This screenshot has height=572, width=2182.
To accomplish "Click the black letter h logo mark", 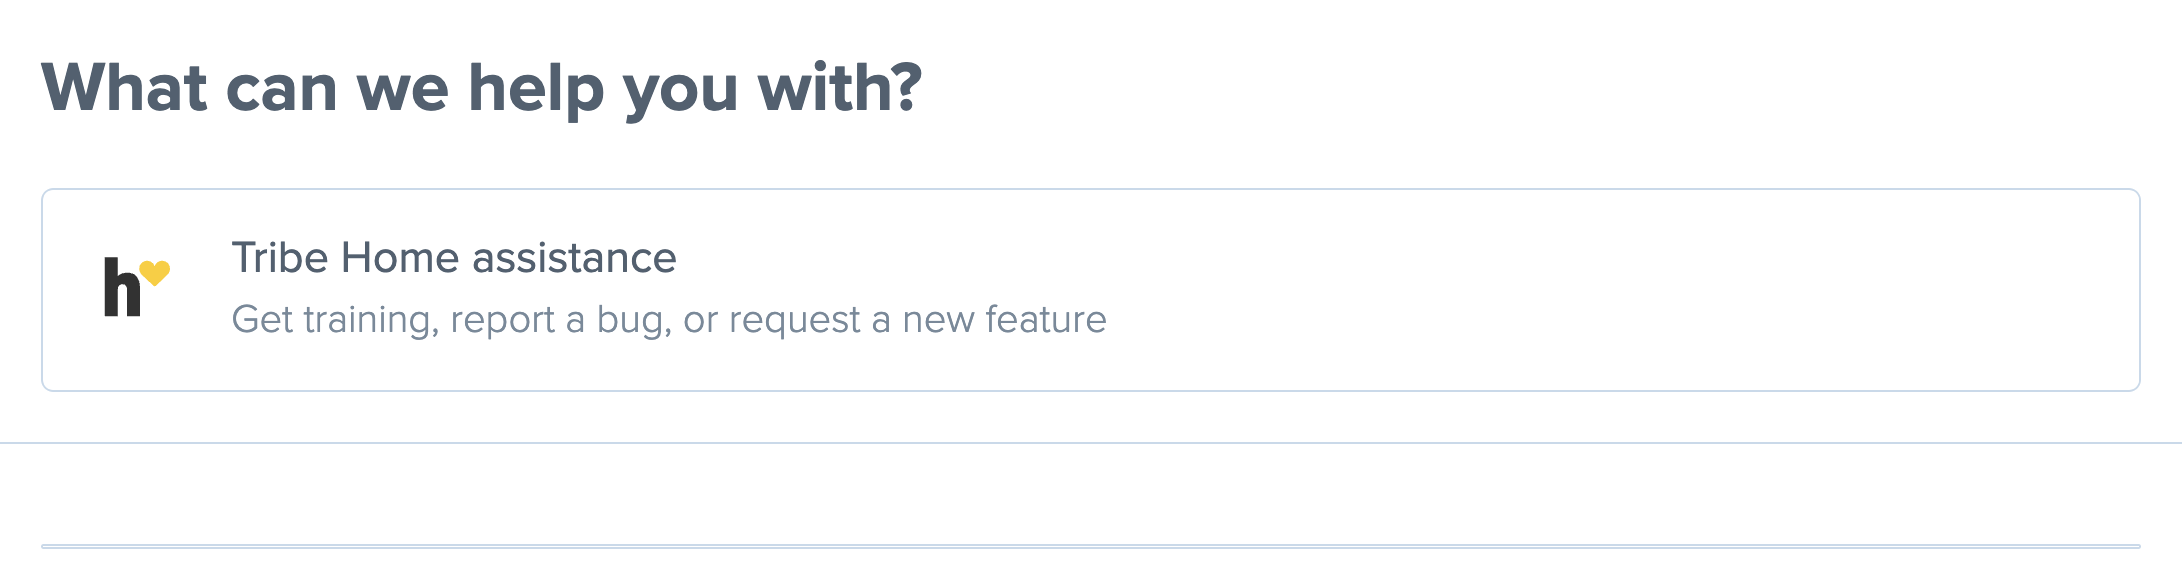I will pyautogui.click(x=122, y=287).
